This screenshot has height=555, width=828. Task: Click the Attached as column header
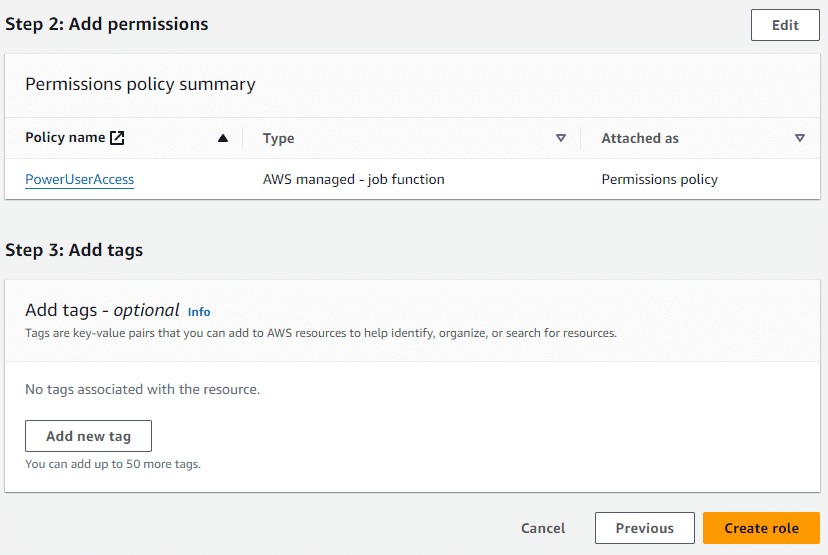(640, 138)
